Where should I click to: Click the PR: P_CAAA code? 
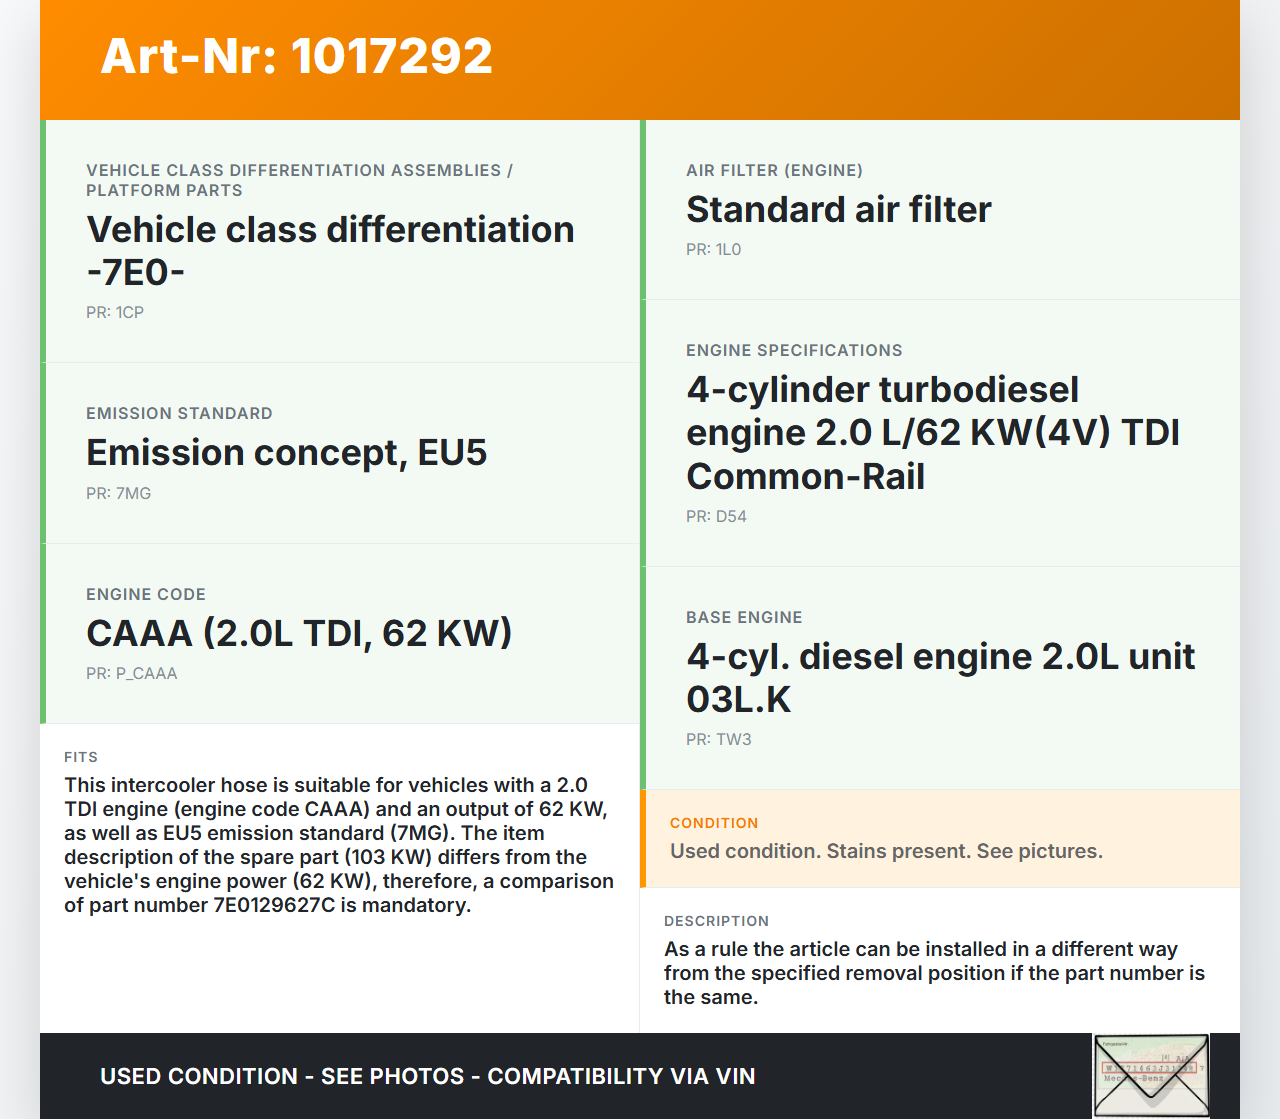(131, 673)
